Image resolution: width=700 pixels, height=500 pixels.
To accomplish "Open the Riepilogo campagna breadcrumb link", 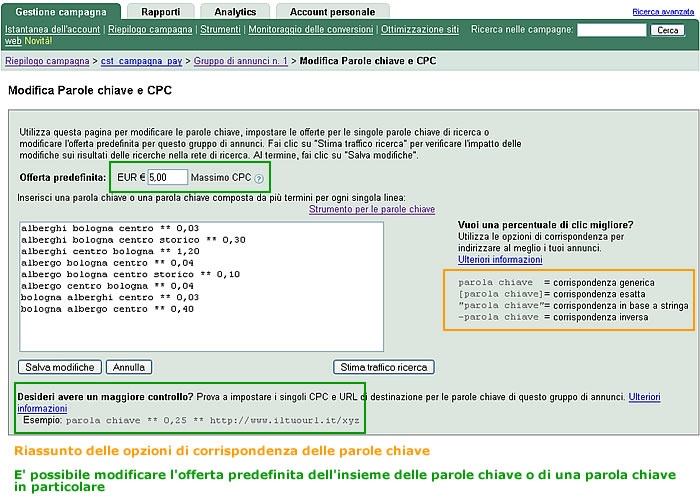I will coord(47,61).
